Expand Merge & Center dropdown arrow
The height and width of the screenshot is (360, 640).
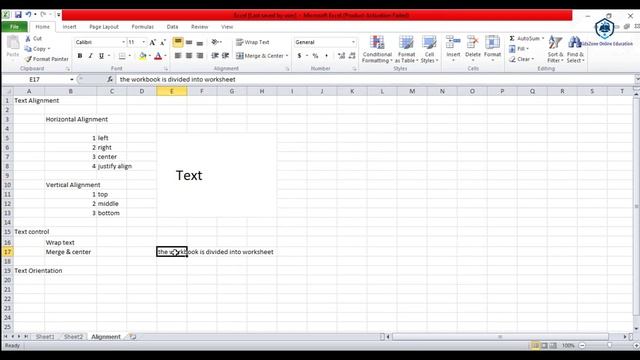click(287, 56)
